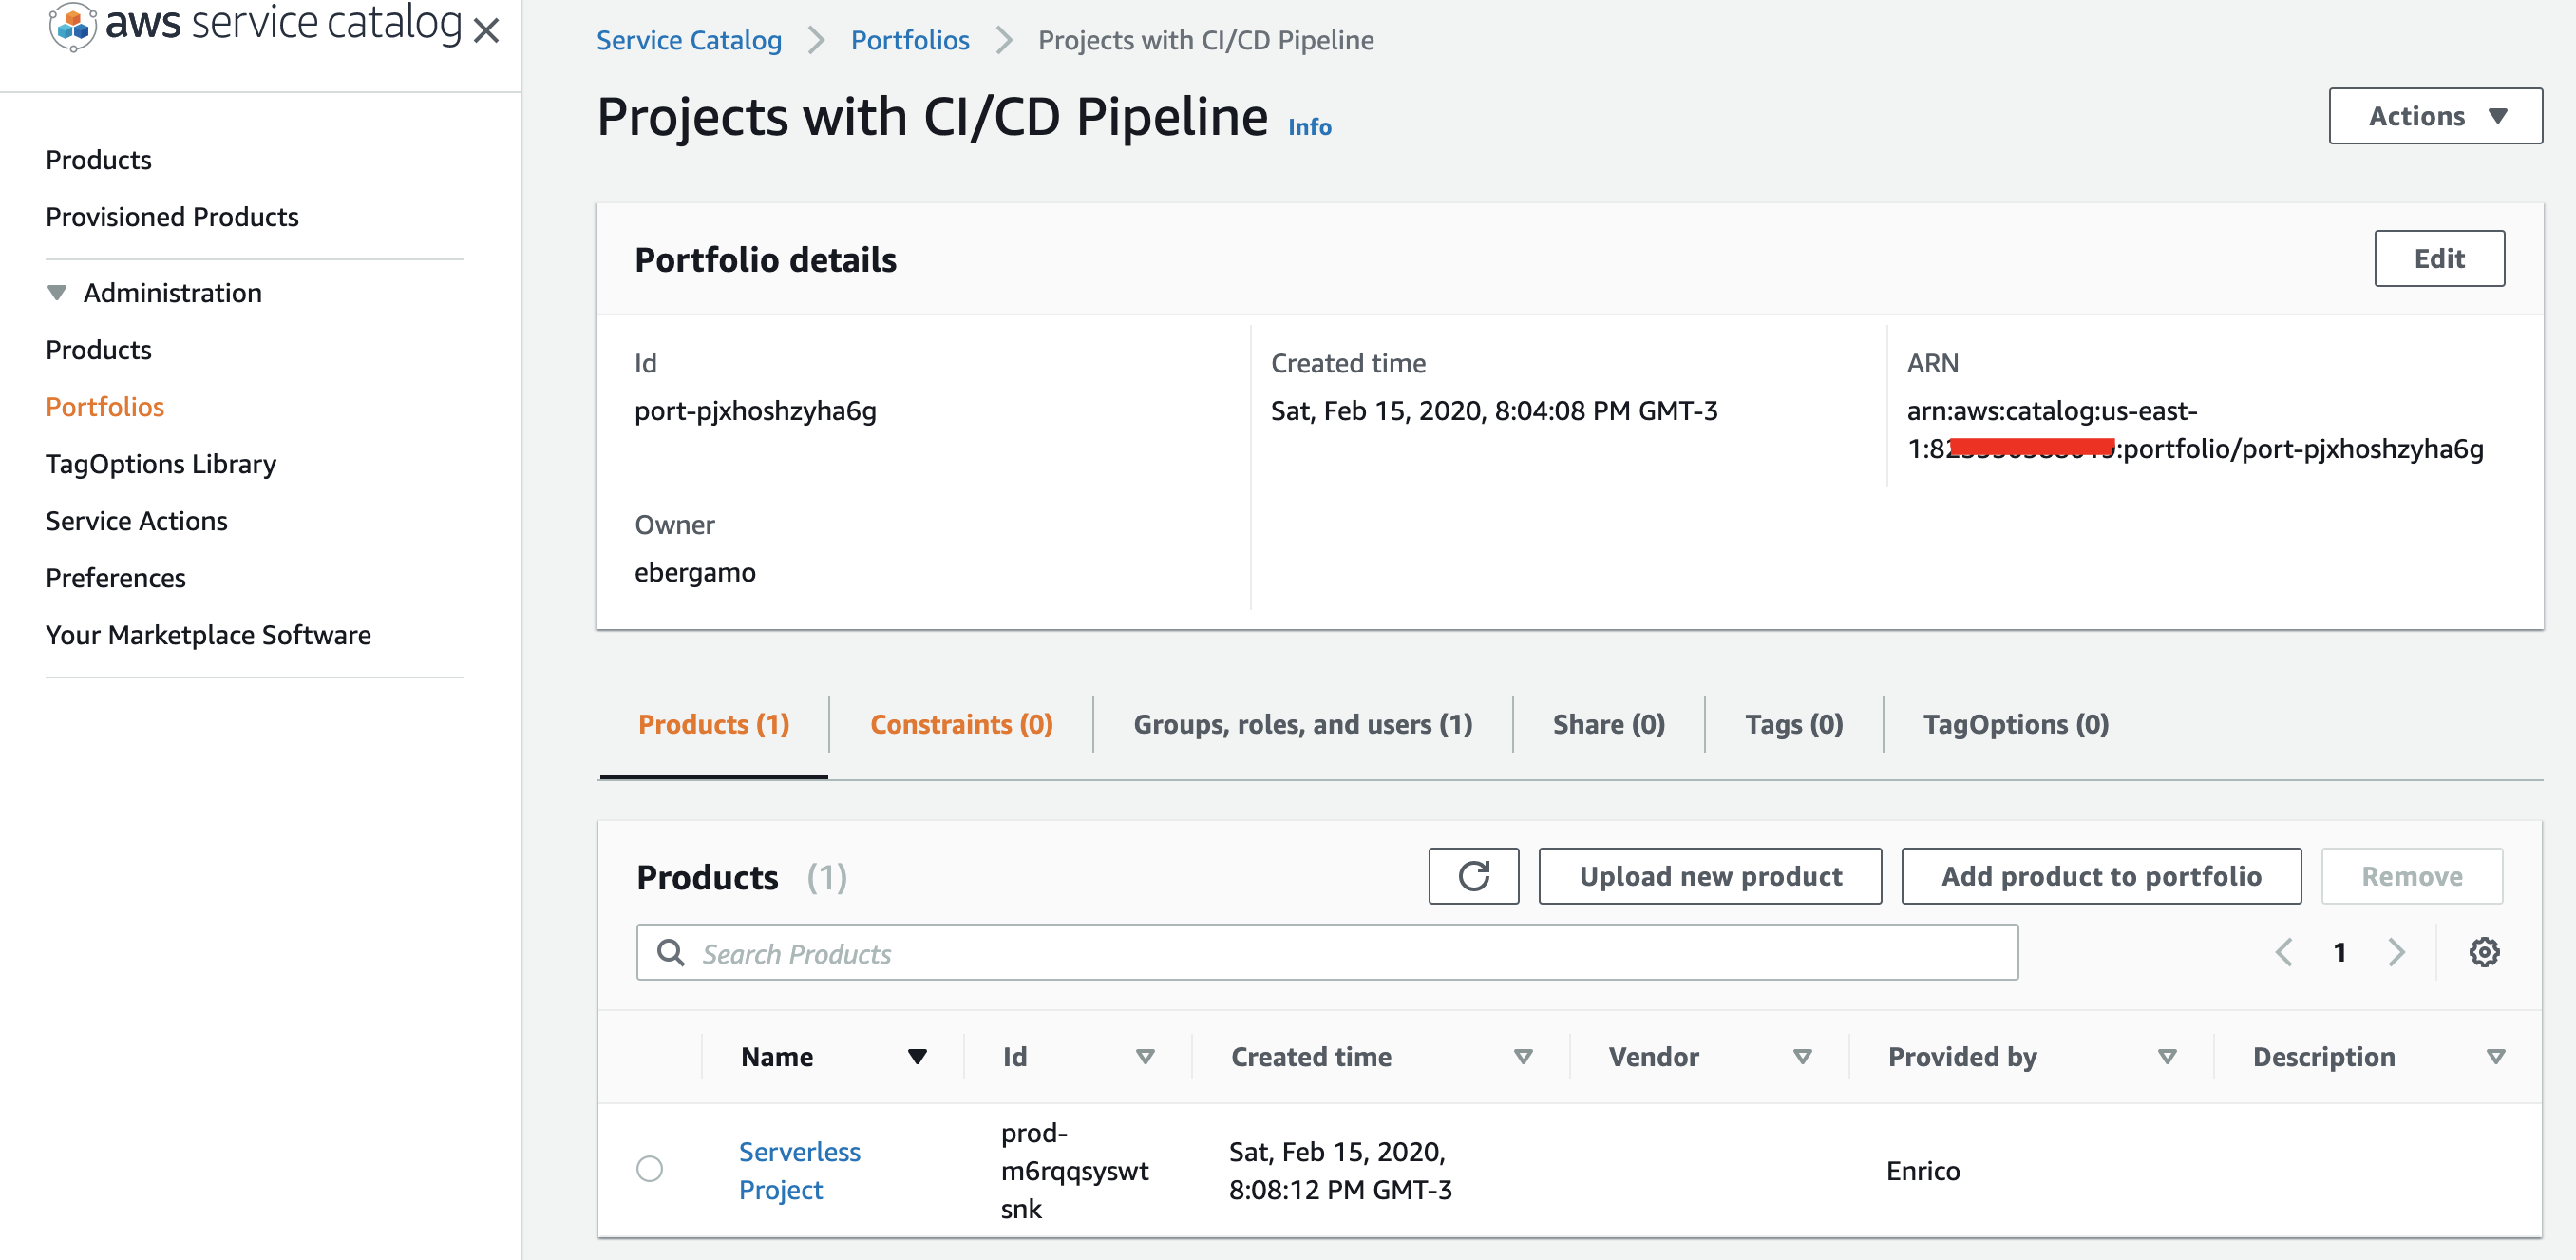Open Your Marketplace Software in sidebar
Screen dimensions: 2576x1260
(x=208, y=634)
